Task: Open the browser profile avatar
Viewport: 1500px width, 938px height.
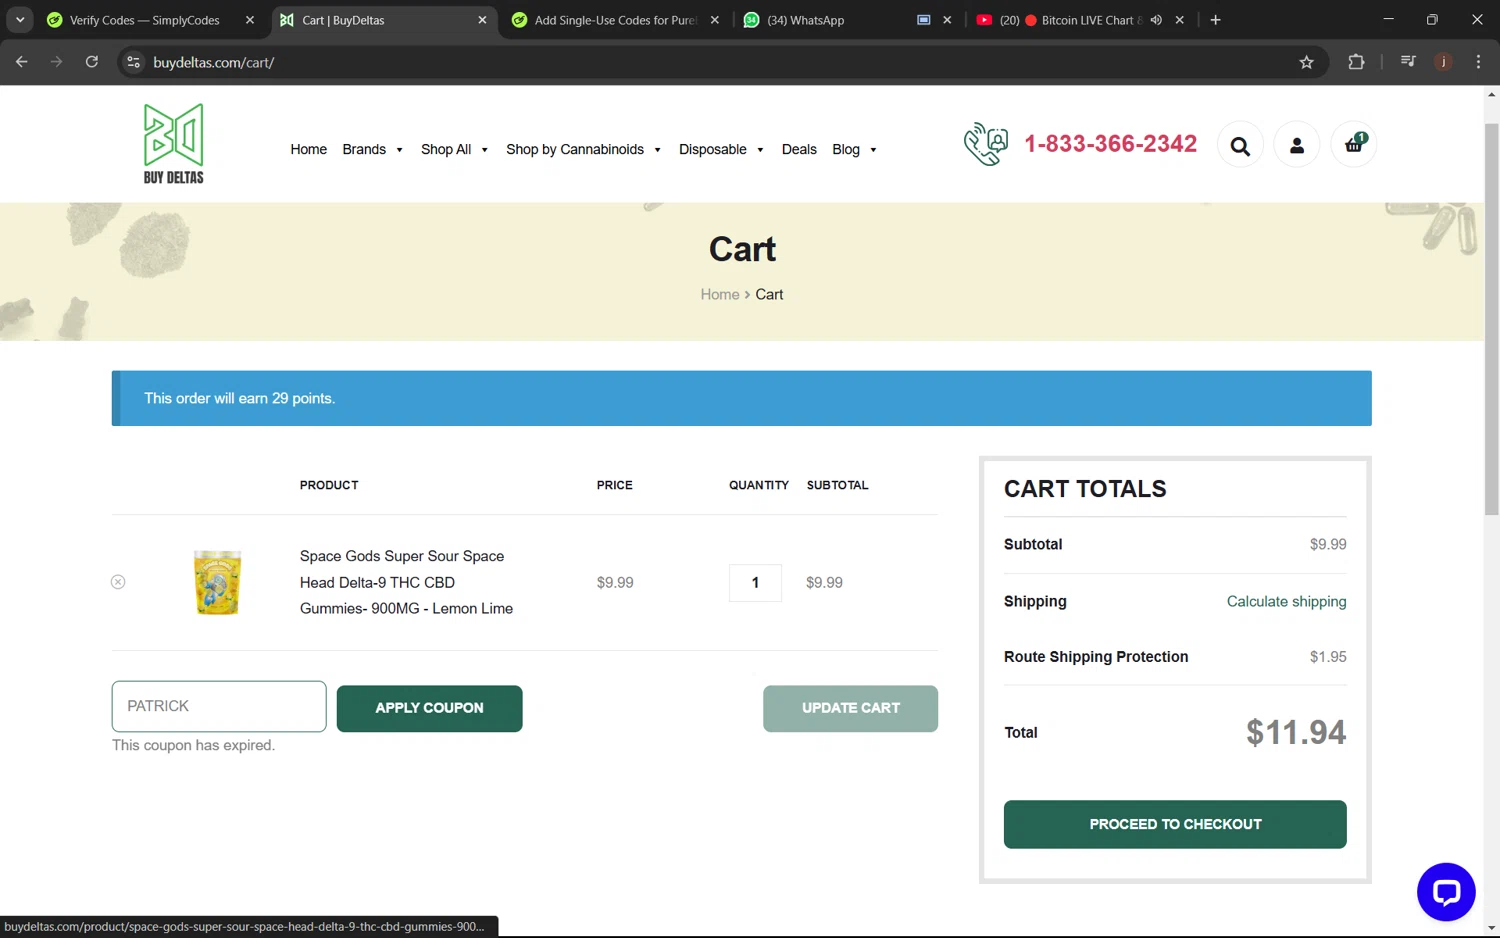Action: (x=1443, y=62)
